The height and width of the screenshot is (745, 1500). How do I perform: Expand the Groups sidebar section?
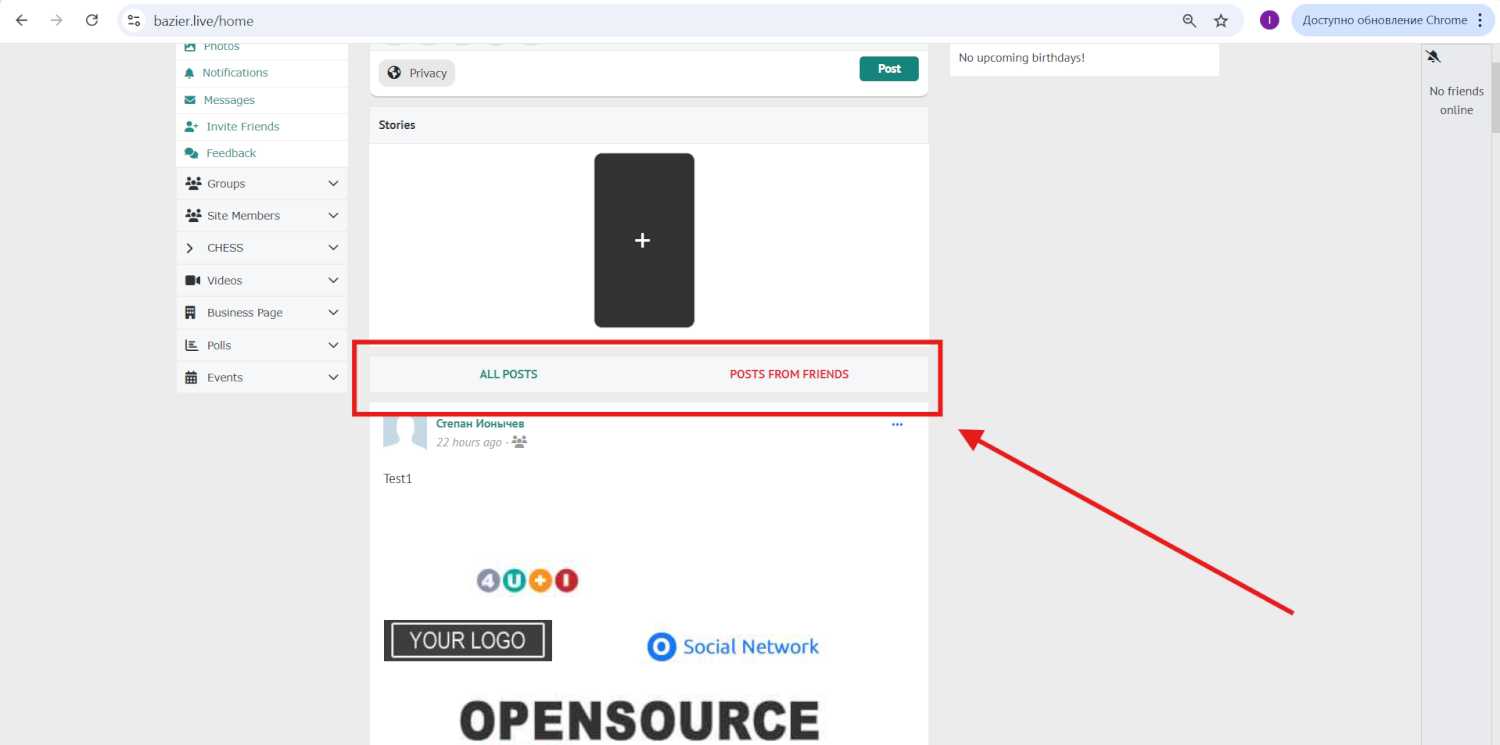333,184
